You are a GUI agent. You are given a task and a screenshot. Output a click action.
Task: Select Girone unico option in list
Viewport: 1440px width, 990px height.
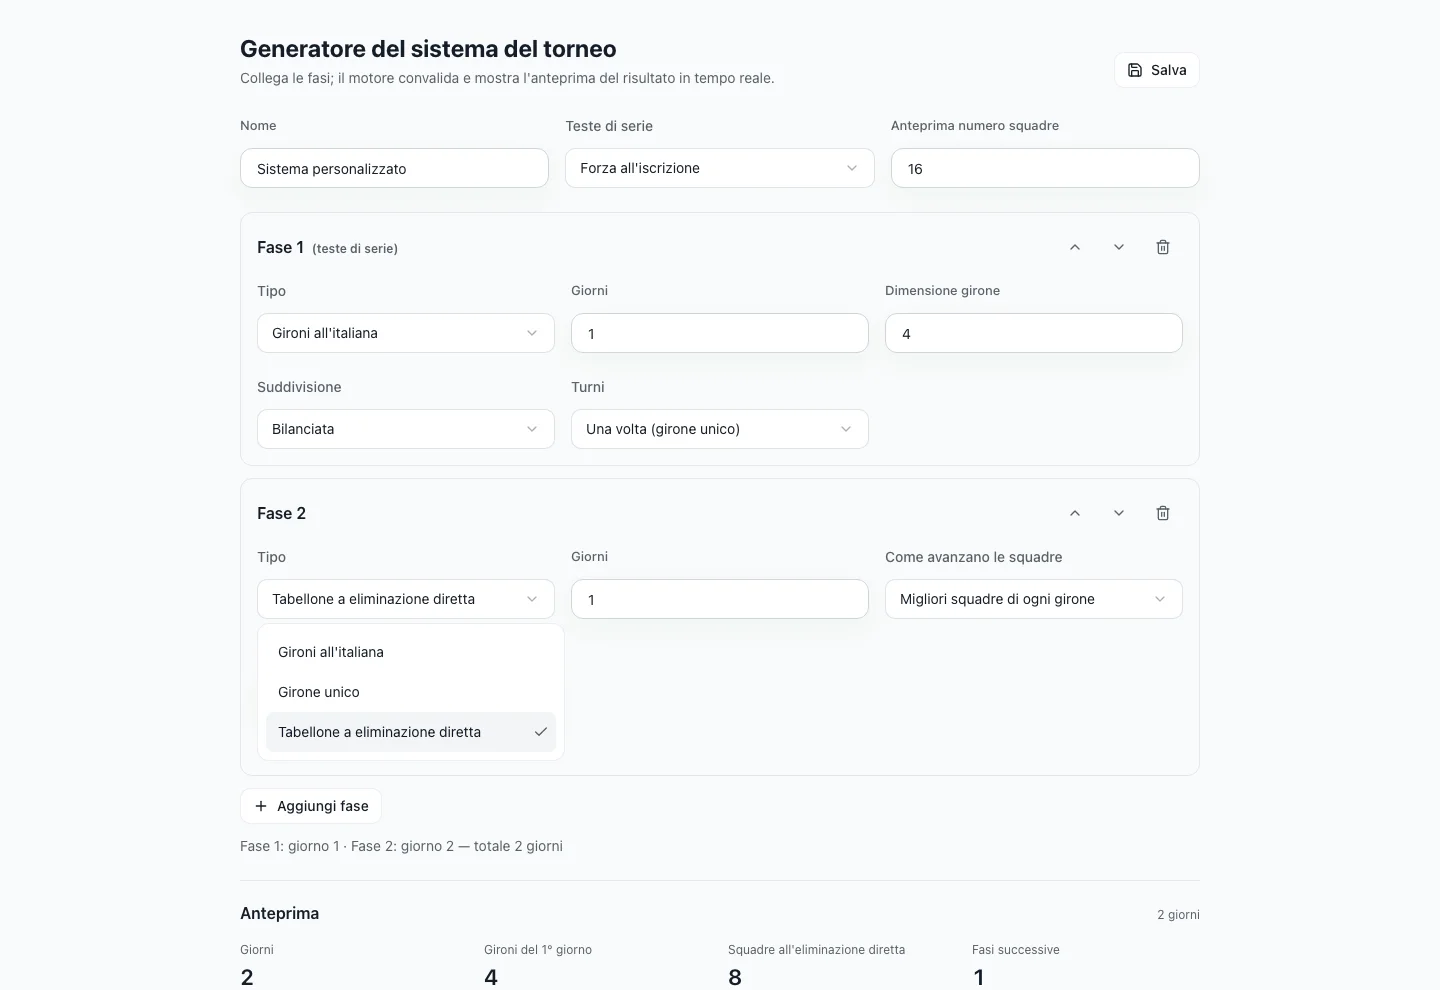click(x=411, y=692)
